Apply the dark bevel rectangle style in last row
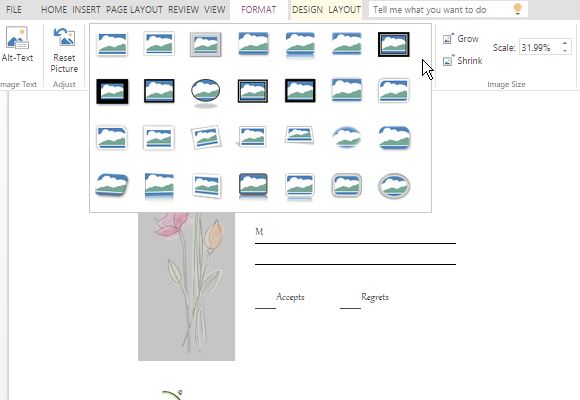 pyautogui.click(x=253, y=186)
